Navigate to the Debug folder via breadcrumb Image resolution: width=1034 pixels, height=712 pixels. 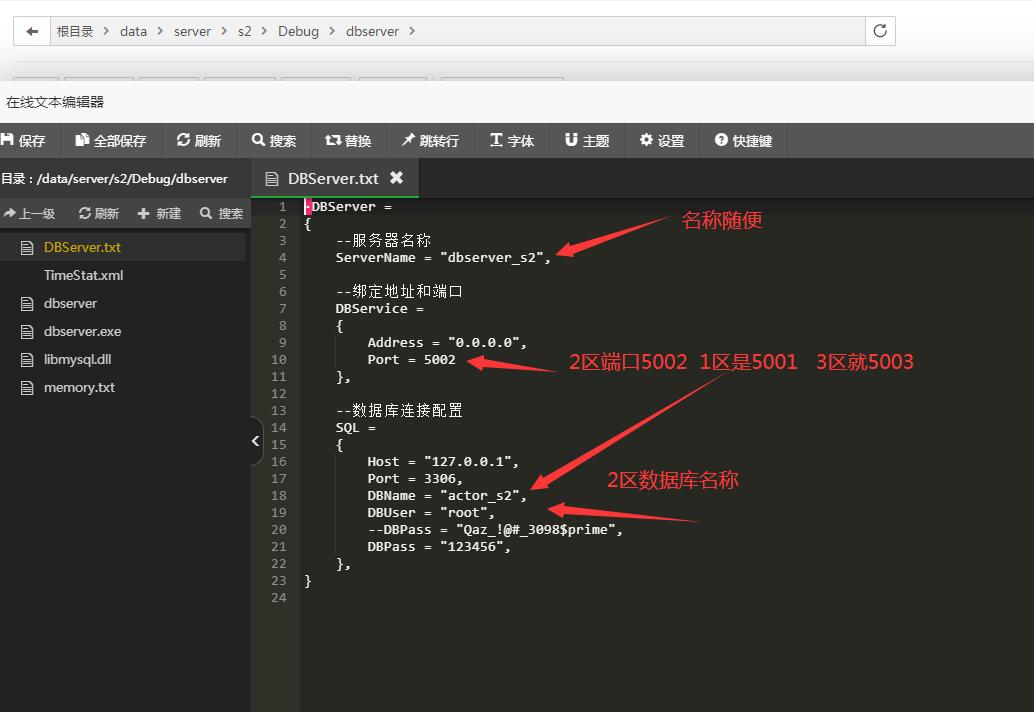tap(298, 31)
